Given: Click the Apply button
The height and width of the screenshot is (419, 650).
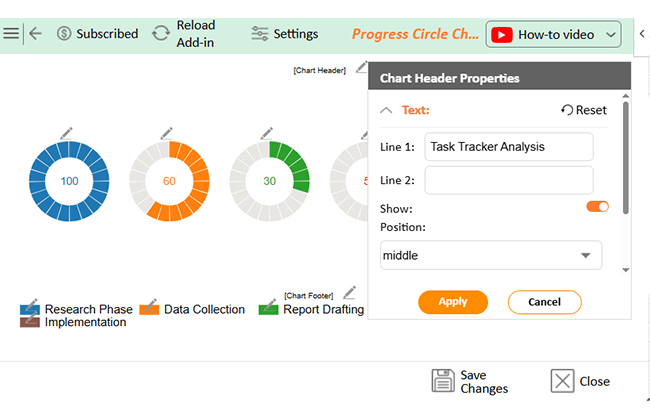Looking at the screenshot, I should tap(452, 302).
